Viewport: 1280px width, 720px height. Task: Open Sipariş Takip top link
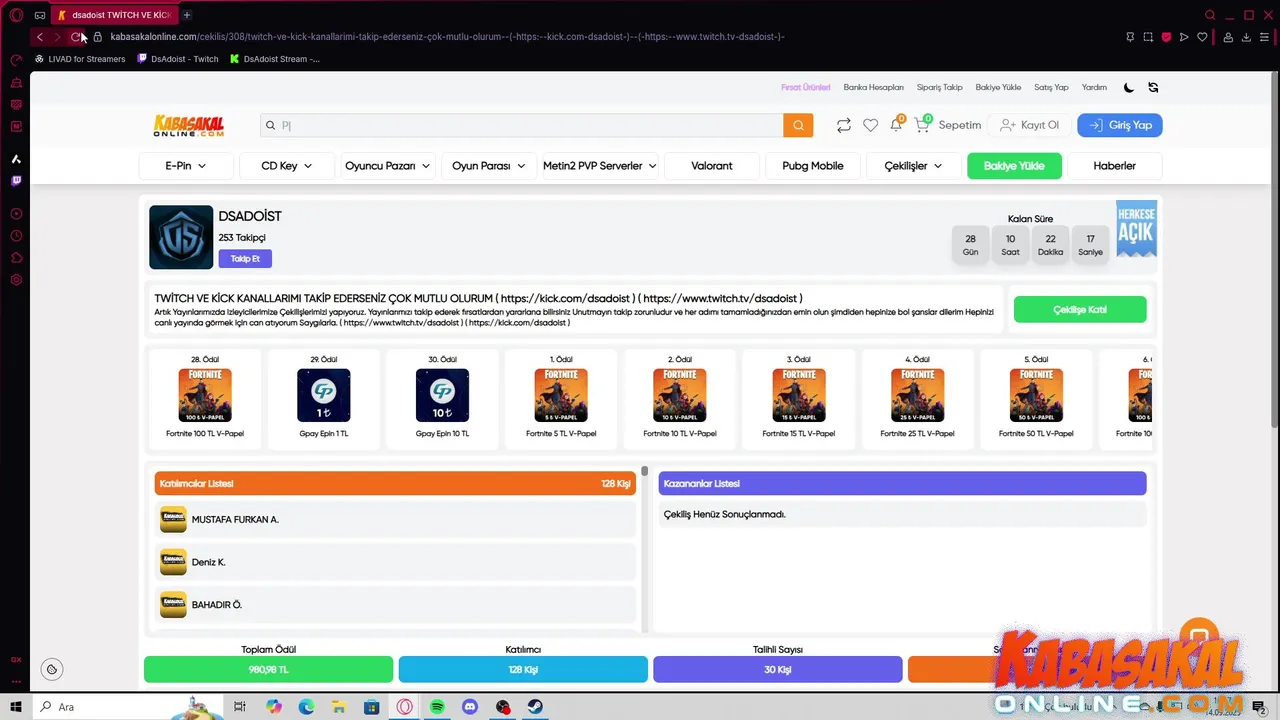[940, 87]
